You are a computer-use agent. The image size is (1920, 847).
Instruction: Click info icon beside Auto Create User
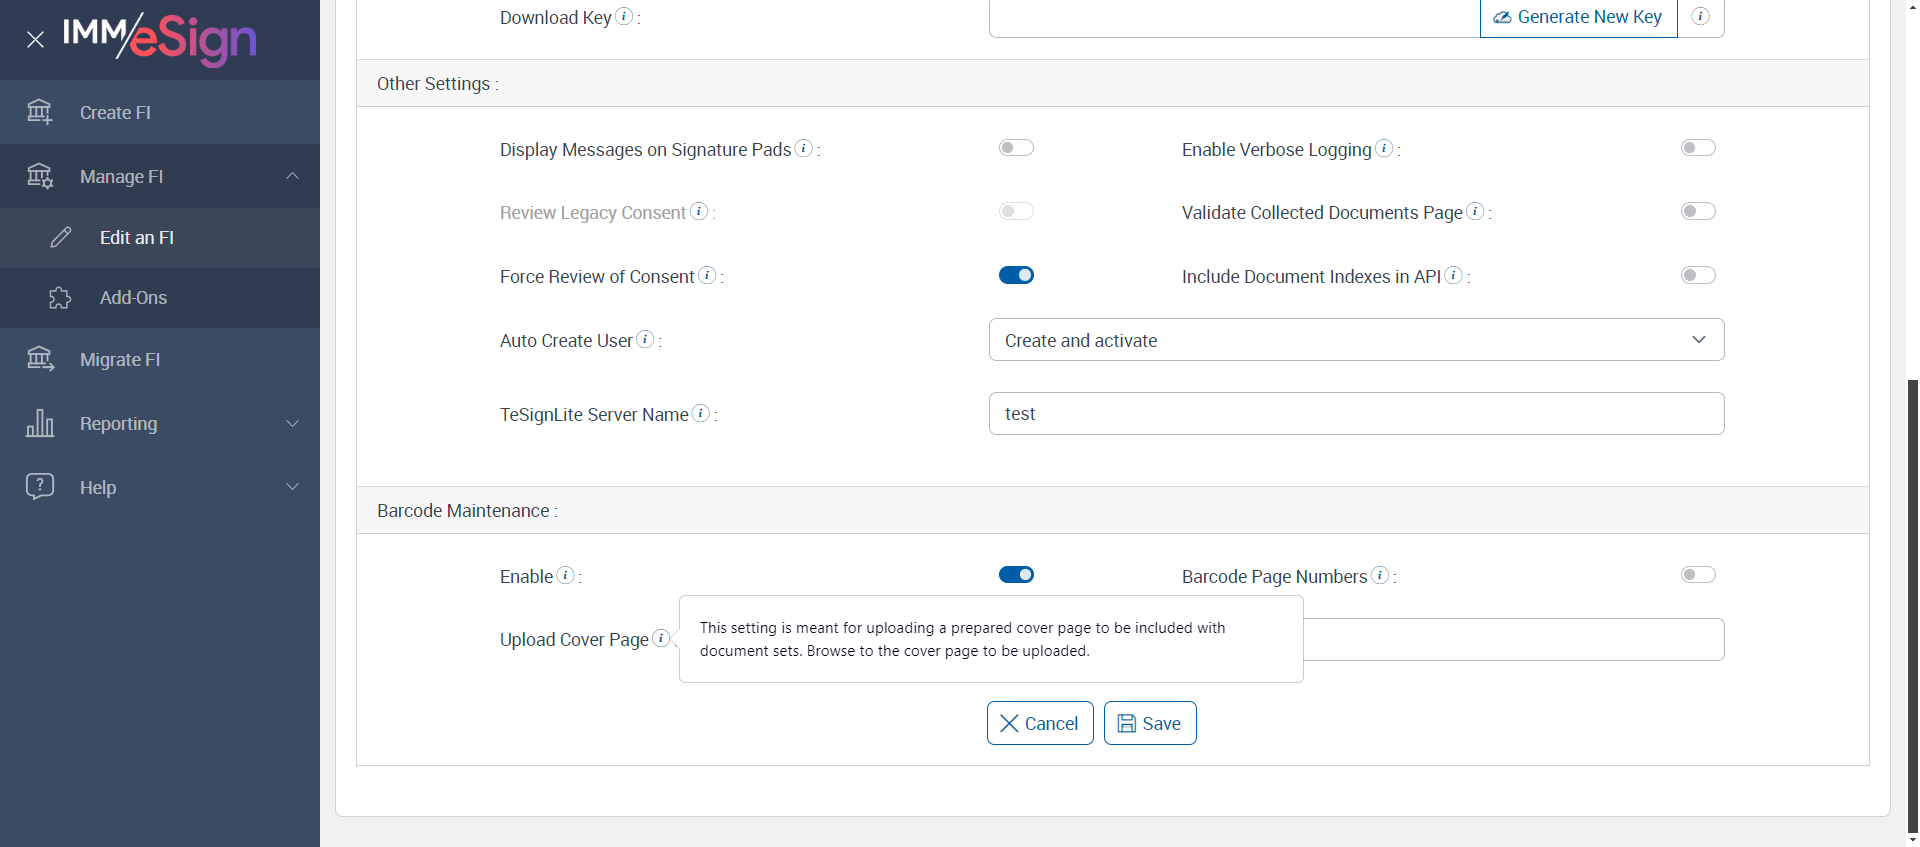(646, 339)
